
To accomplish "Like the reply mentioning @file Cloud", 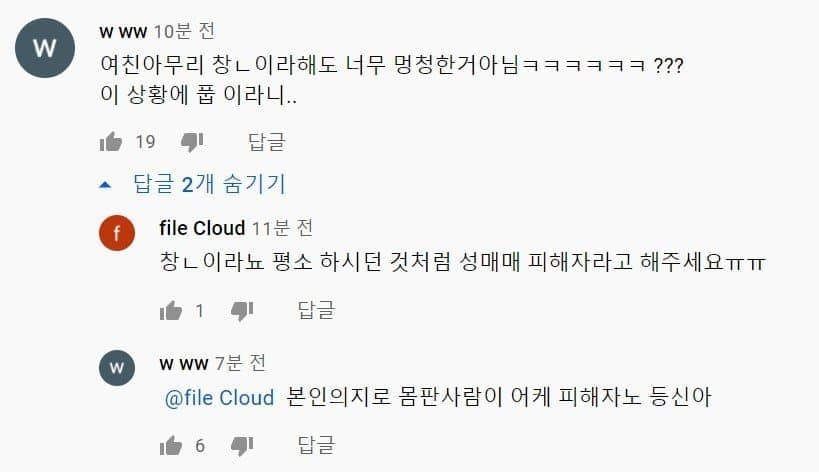I will pos(171,445).
